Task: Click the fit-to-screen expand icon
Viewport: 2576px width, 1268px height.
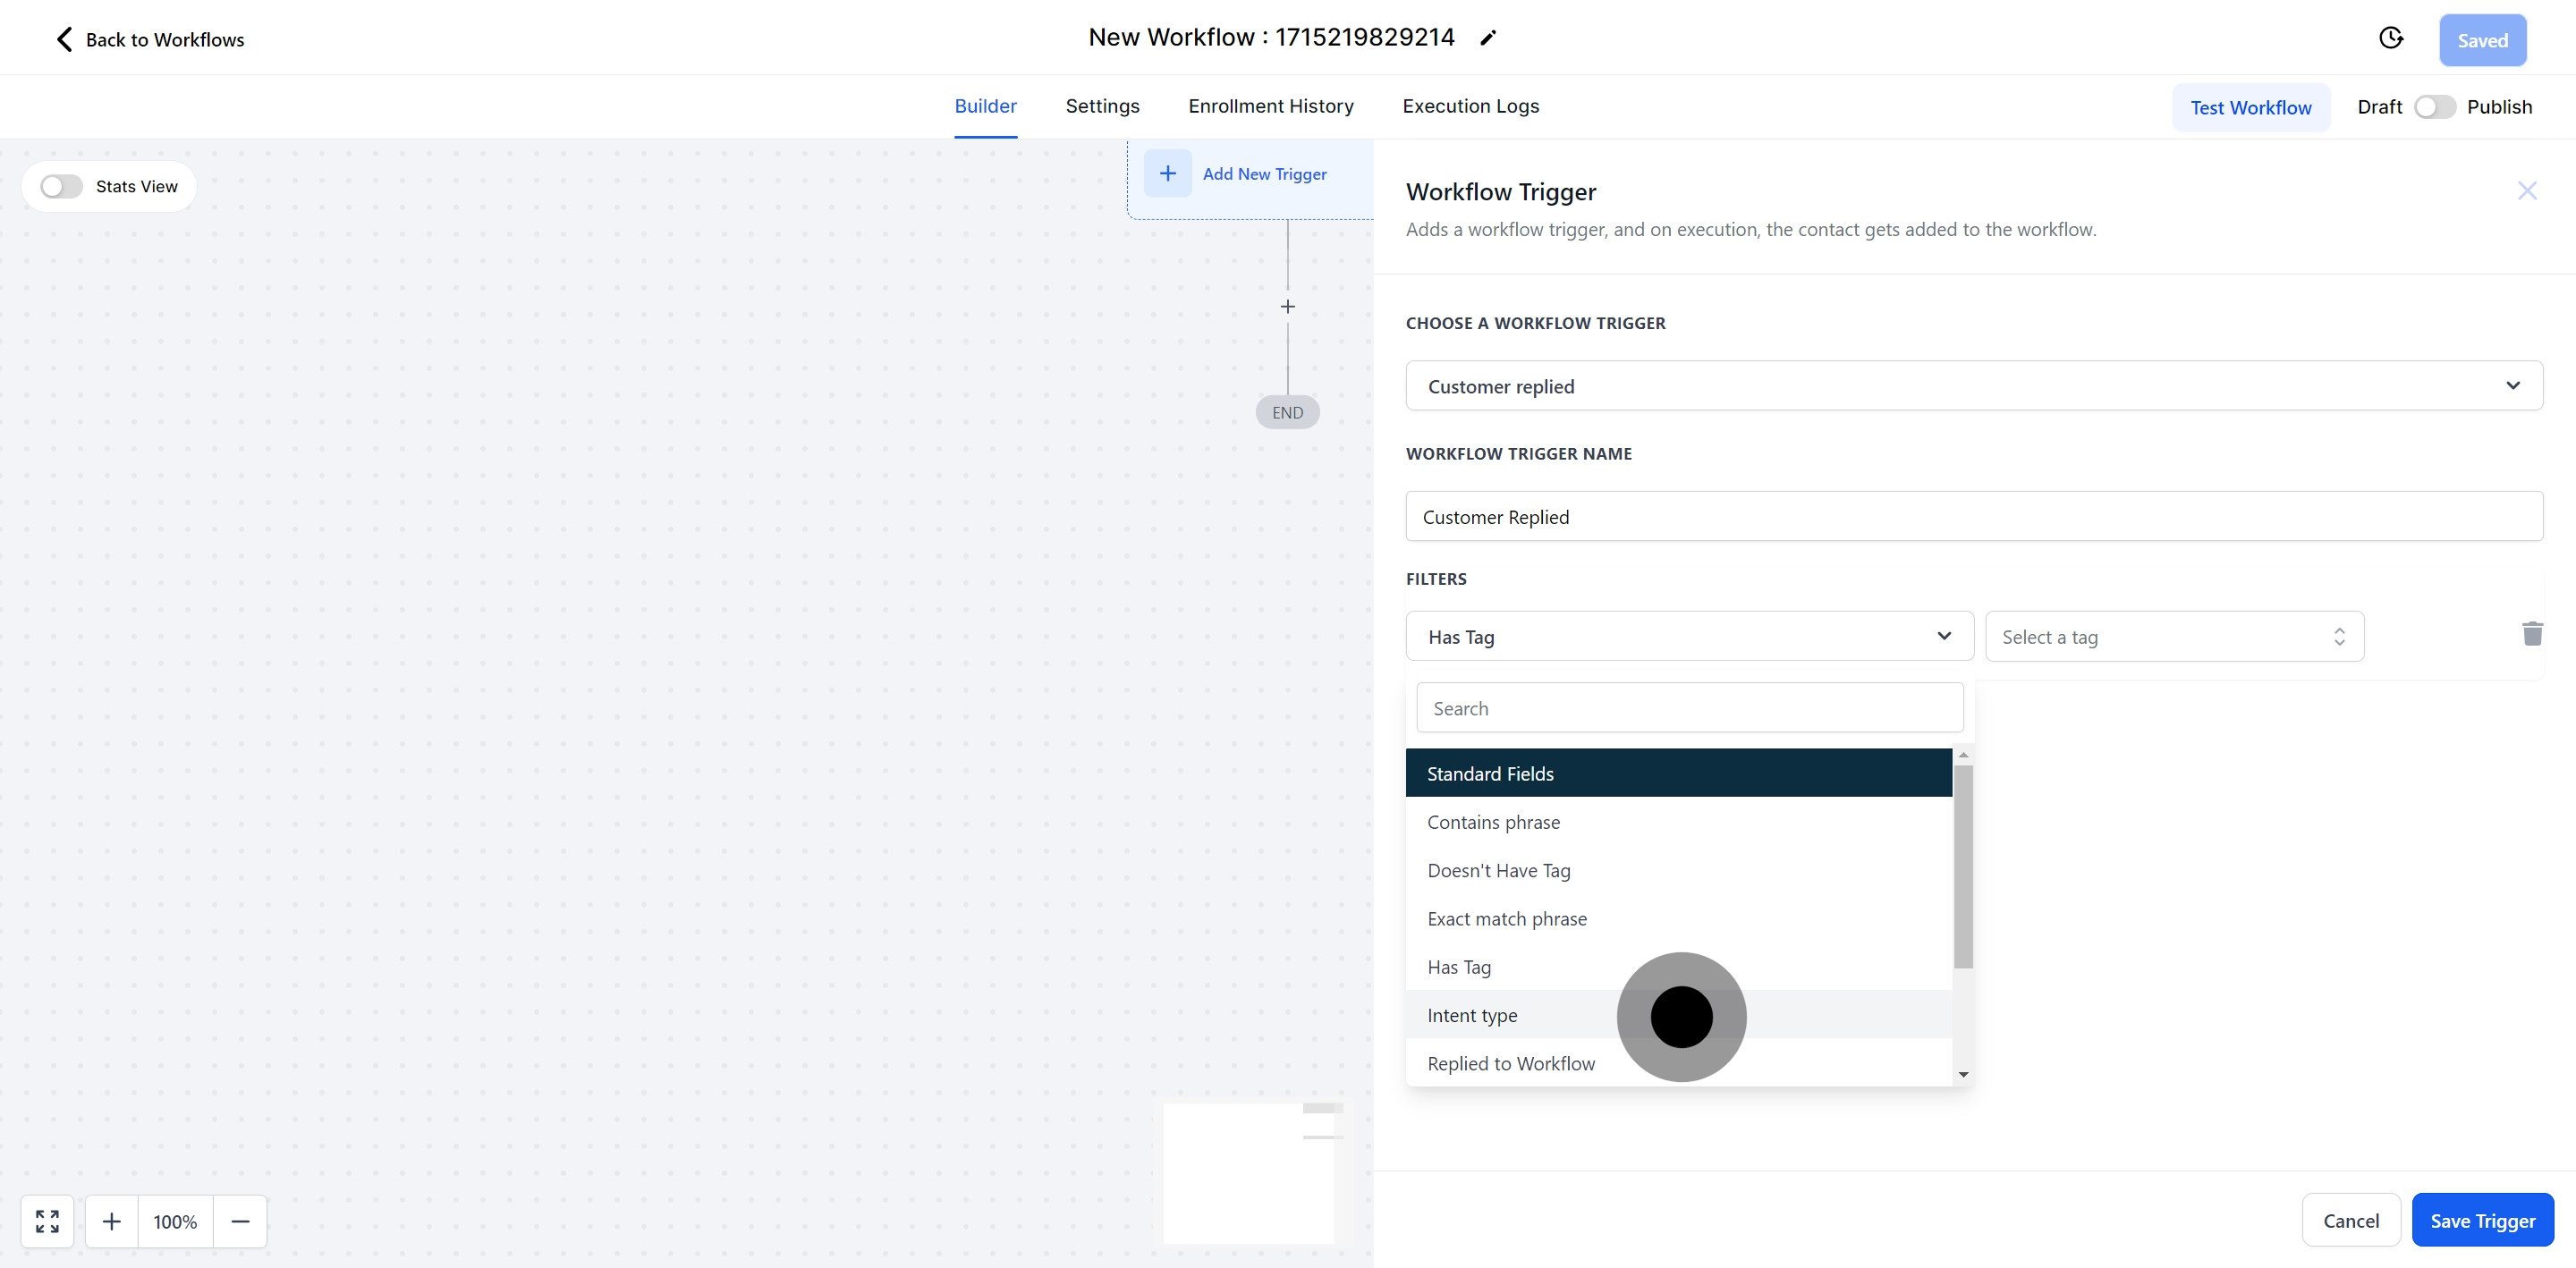Action: (x=47, y=1221)
